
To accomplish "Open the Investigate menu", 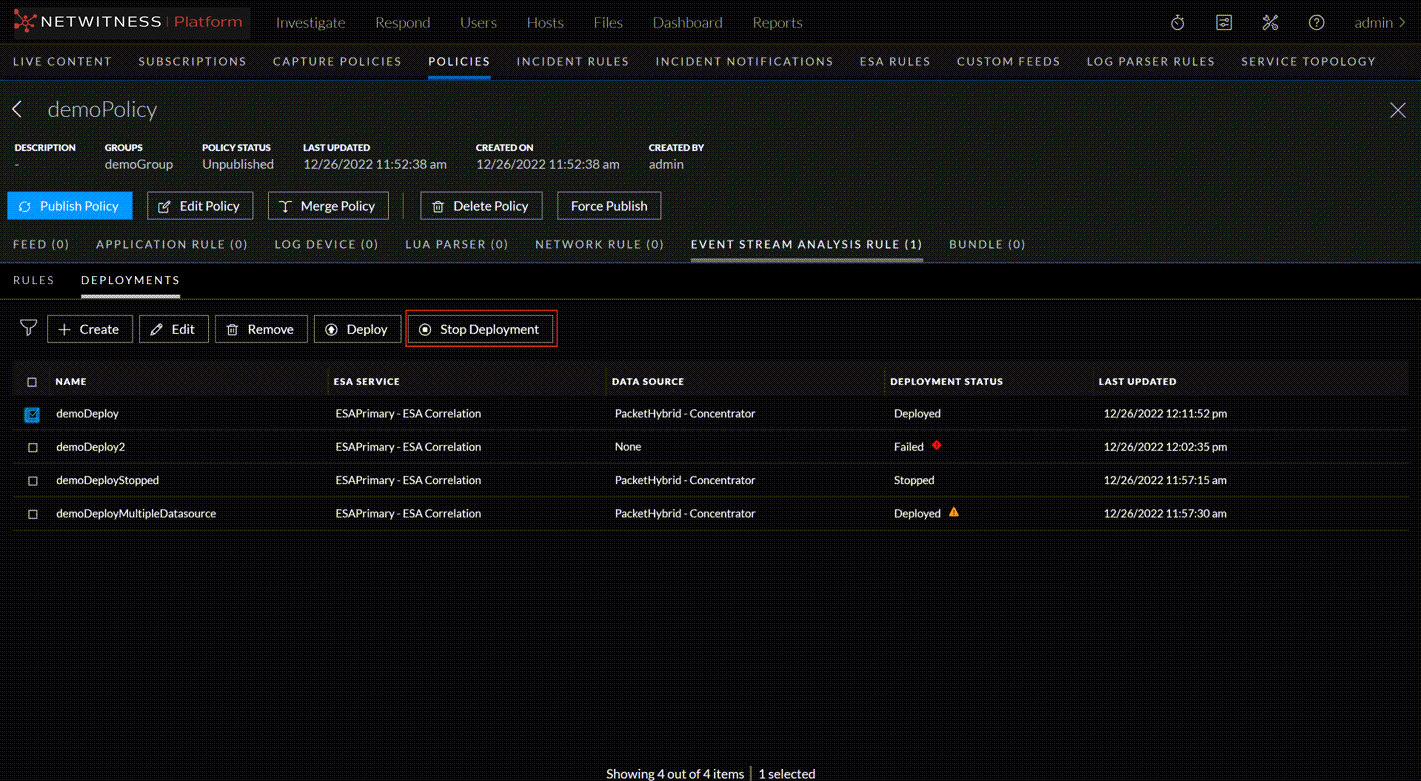I will 310,22.
